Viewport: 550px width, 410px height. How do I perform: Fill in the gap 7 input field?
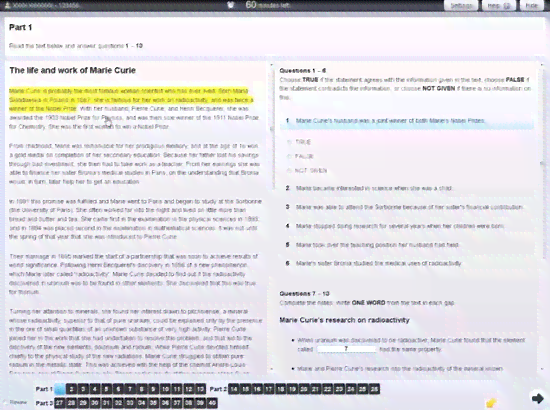point(346,349)
